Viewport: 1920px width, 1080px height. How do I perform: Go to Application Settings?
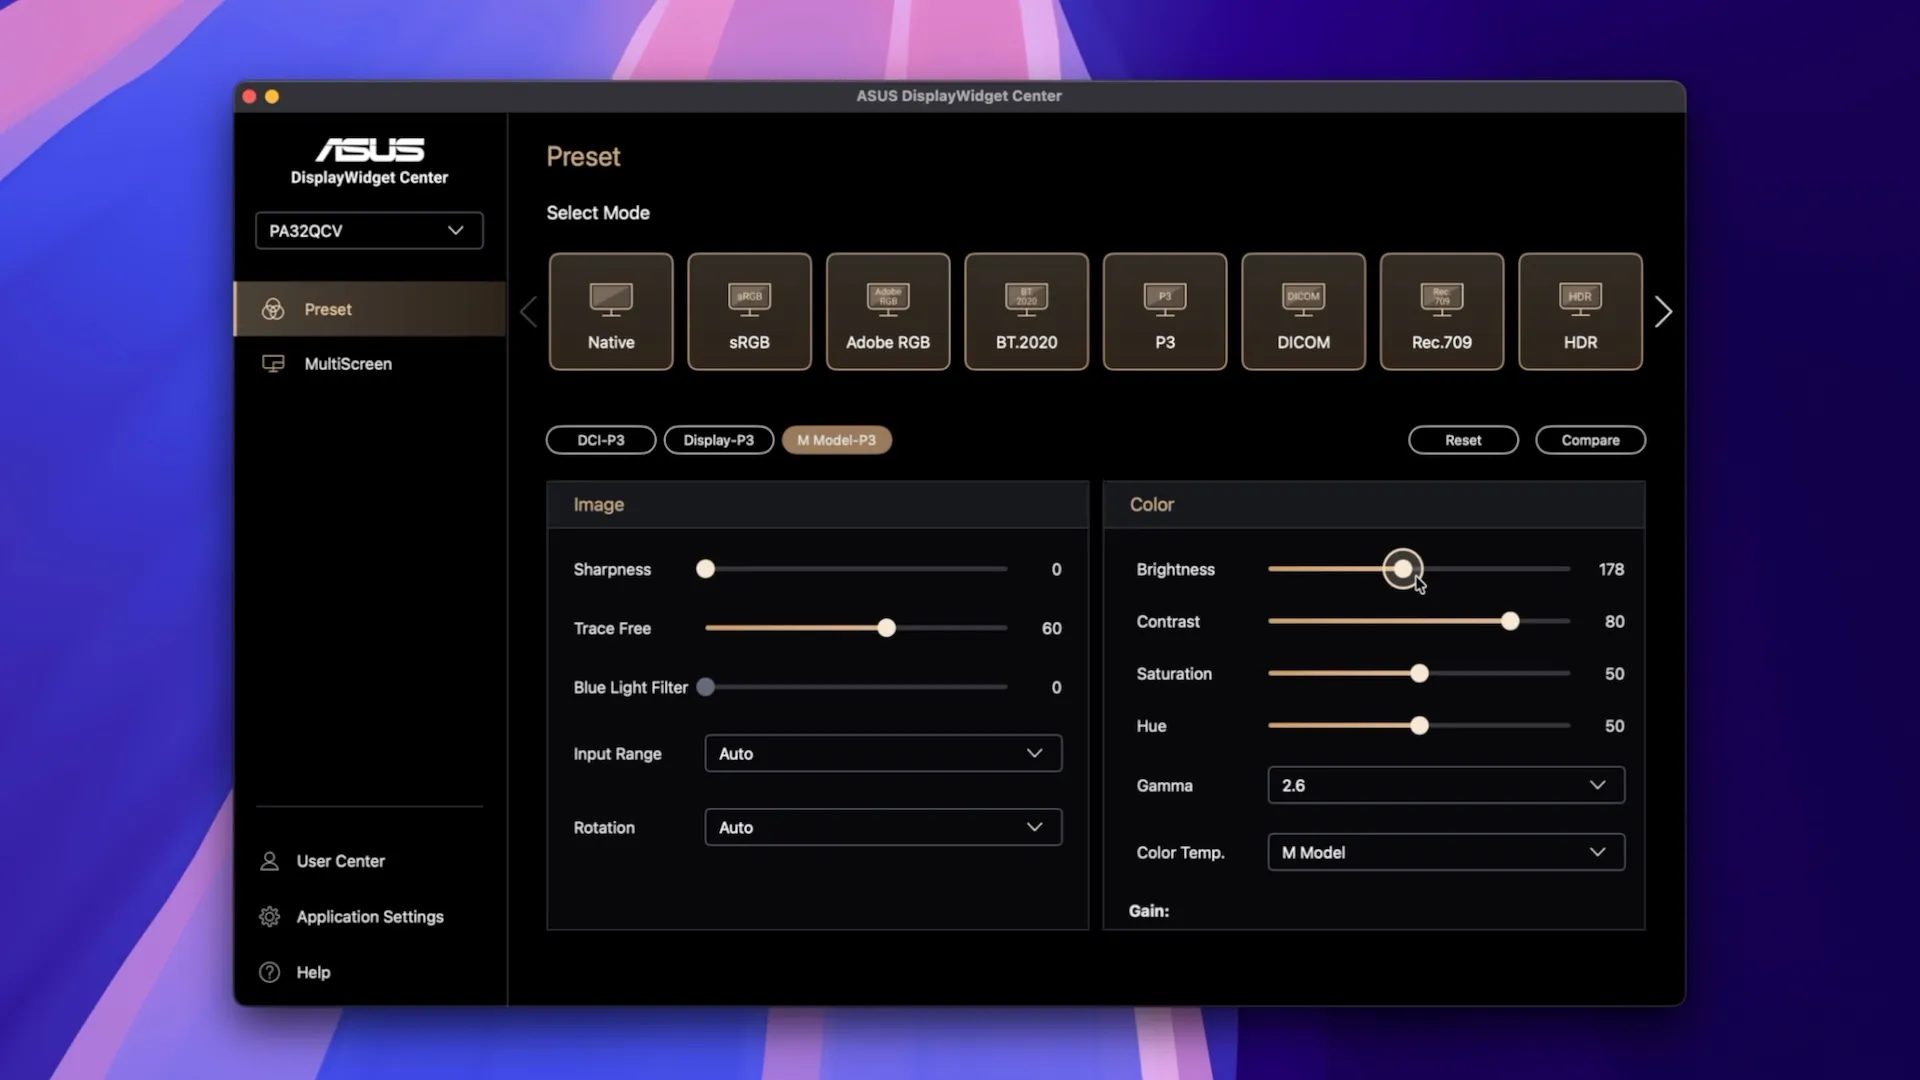click(x=369, y=917)
